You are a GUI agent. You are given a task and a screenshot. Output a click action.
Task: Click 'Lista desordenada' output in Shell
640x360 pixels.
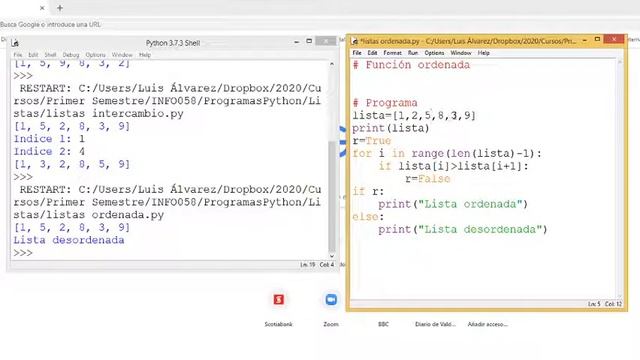point(69,240)
